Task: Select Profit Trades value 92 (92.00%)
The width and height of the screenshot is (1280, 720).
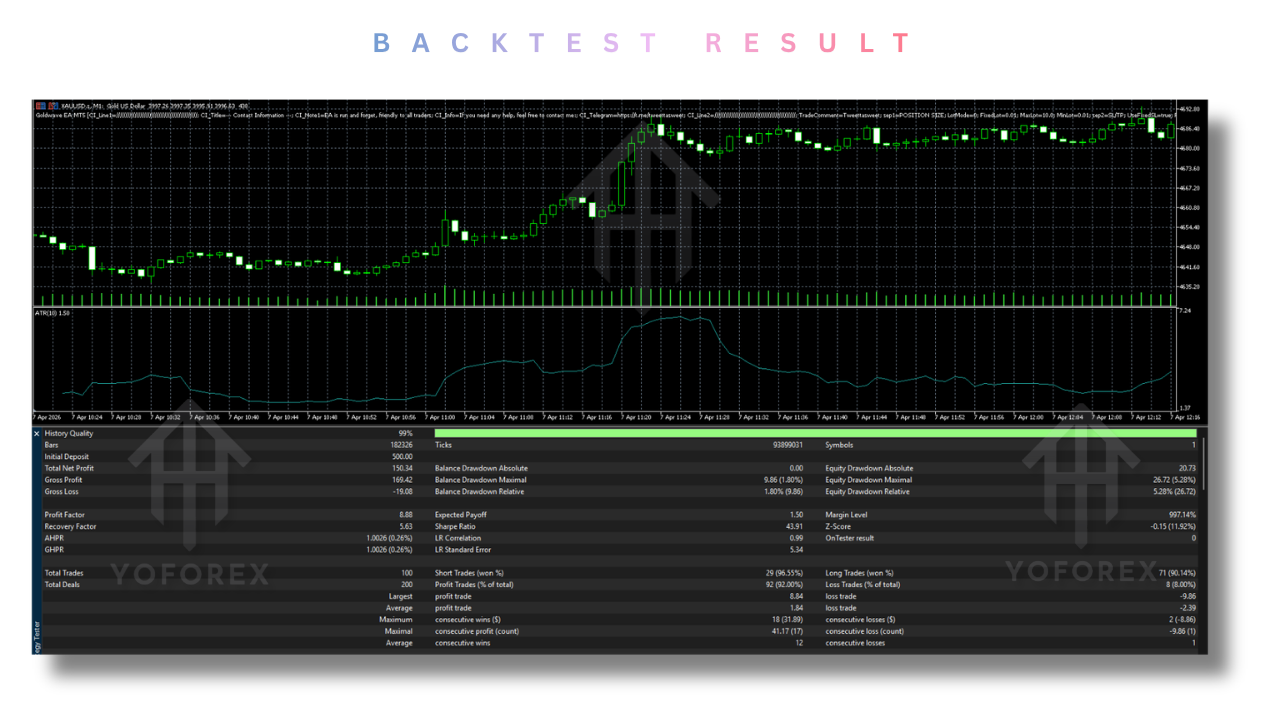Action: 782,585
